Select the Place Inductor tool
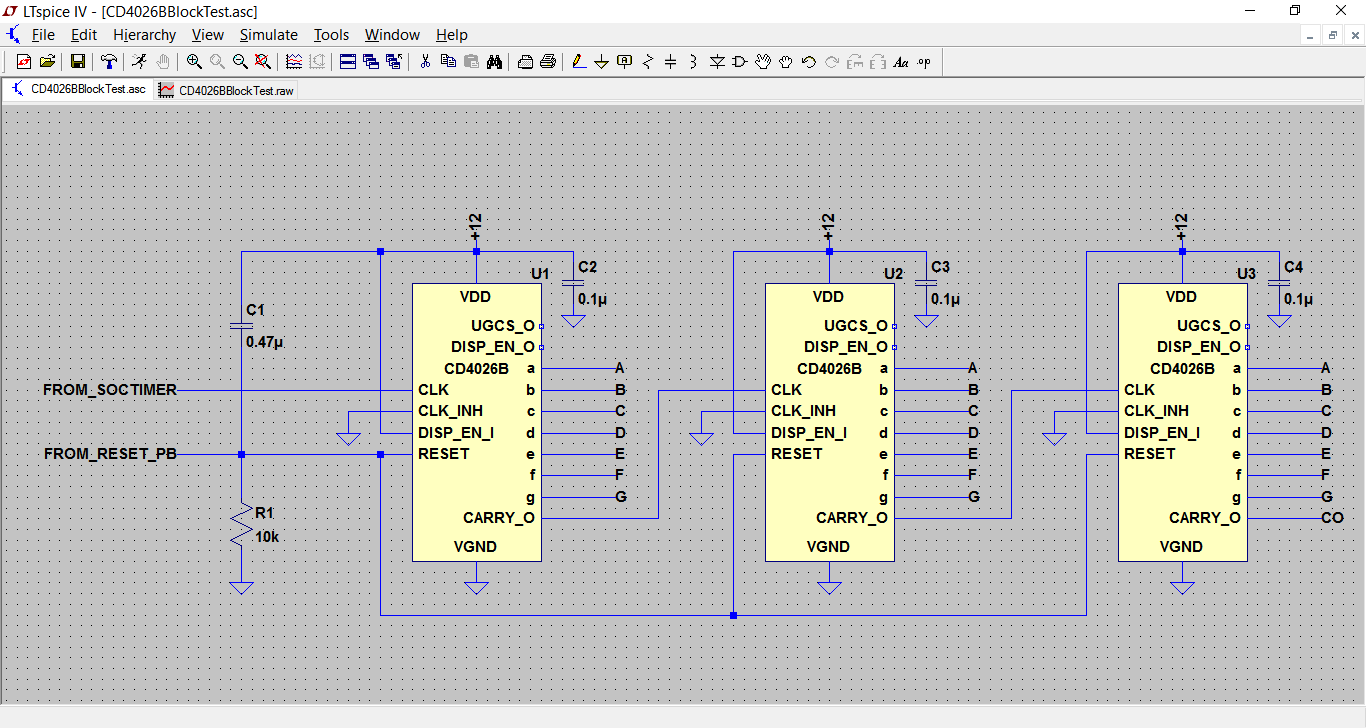This screenshot has height=728, width=1366. 693,62
